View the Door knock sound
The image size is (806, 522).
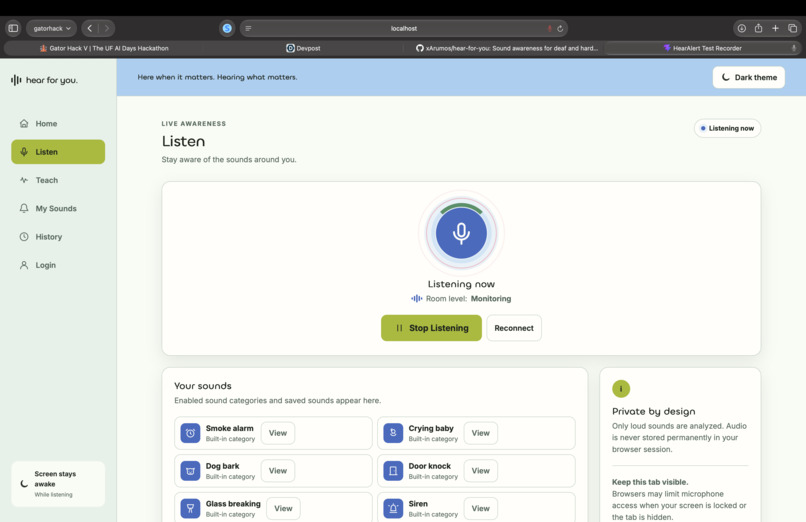(x=481, y=471)
